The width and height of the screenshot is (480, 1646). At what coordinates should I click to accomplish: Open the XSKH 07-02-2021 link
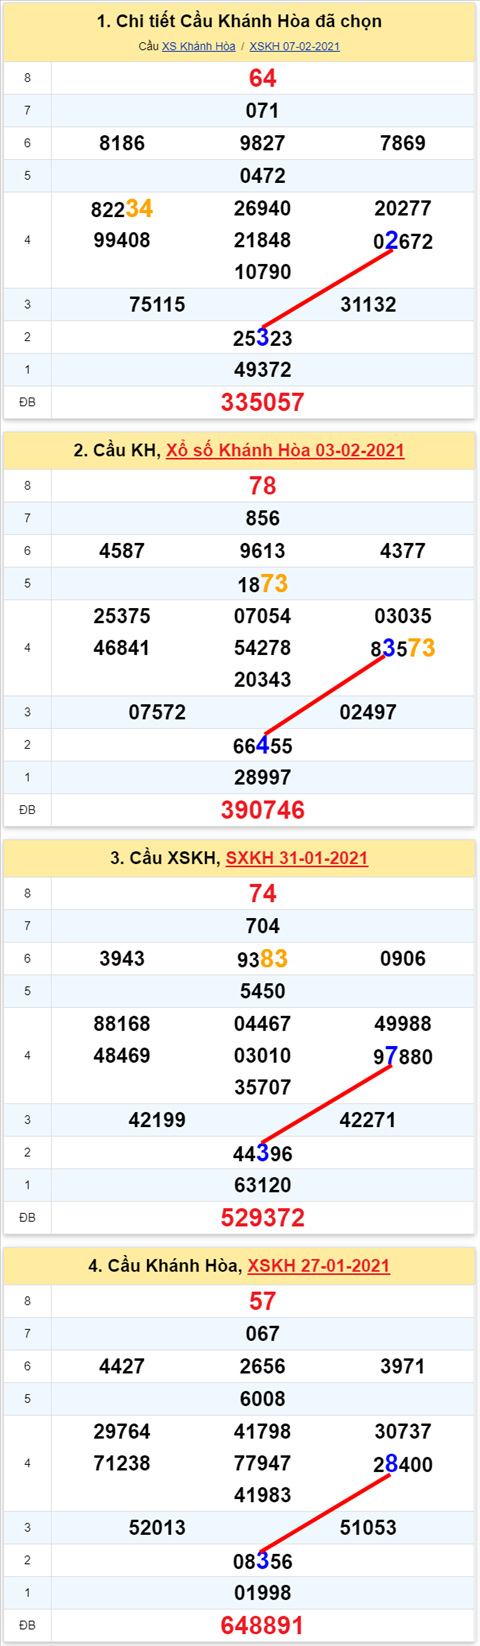(294, 46)
